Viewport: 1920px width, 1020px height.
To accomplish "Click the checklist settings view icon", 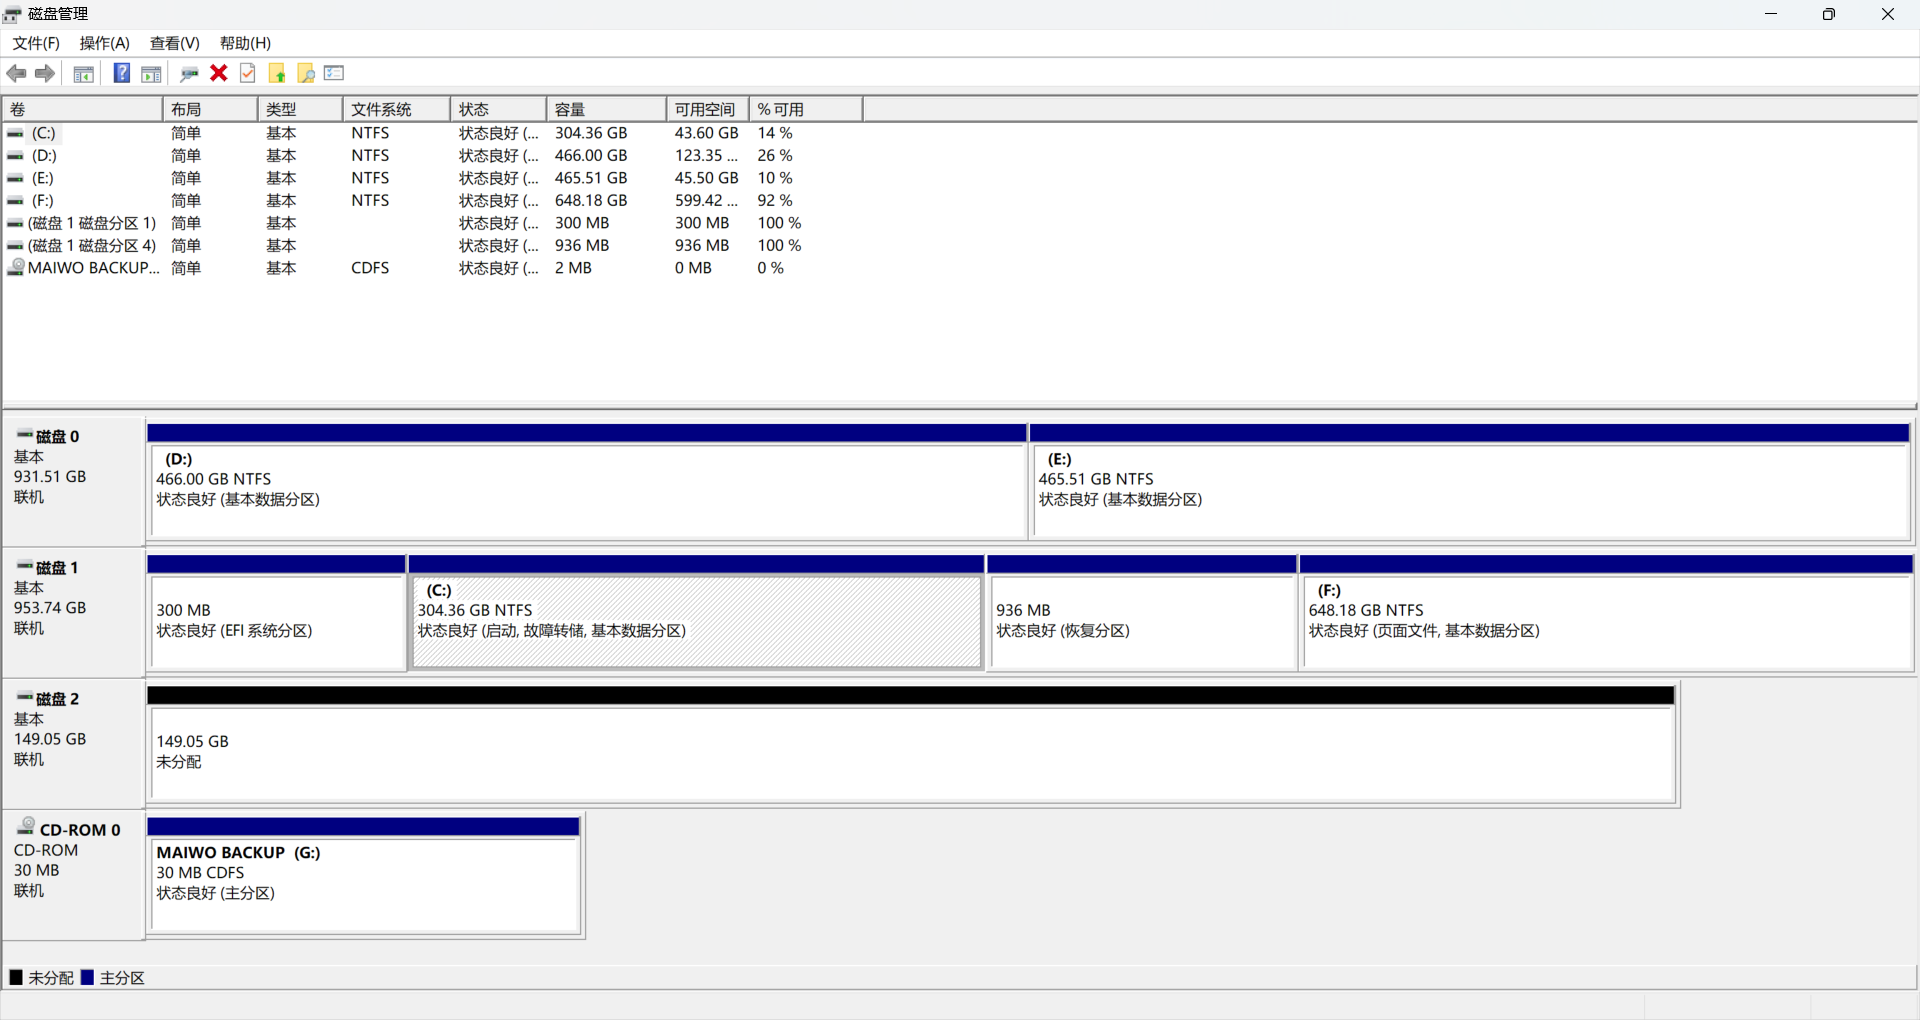I will (335, 73).
